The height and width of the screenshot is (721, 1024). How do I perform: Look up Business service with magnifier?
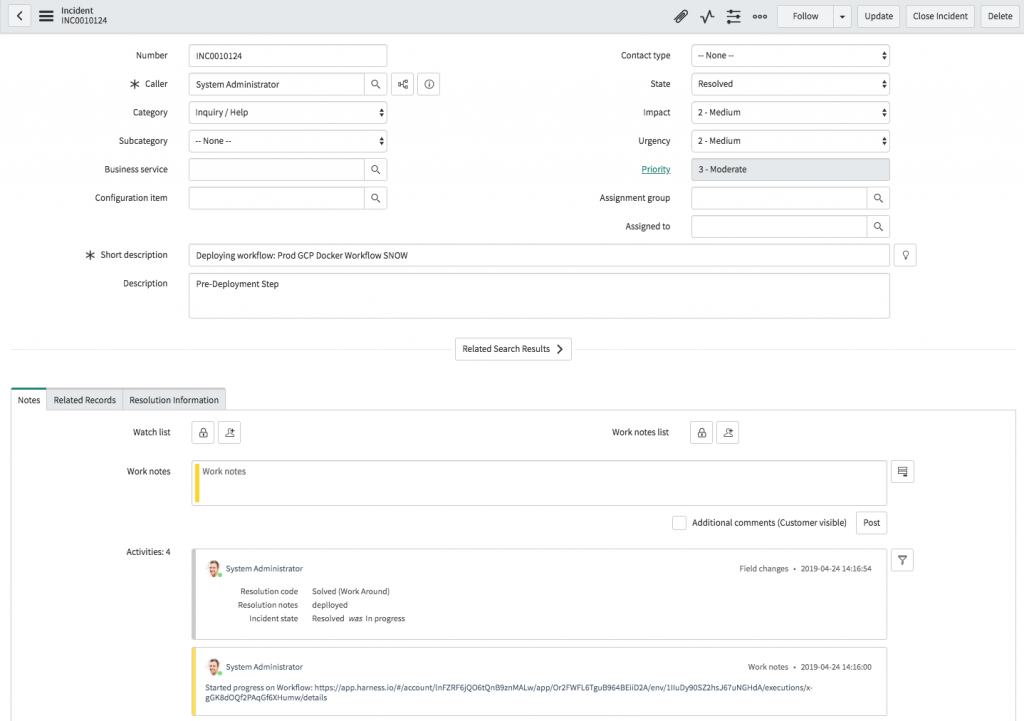(376, 169)
